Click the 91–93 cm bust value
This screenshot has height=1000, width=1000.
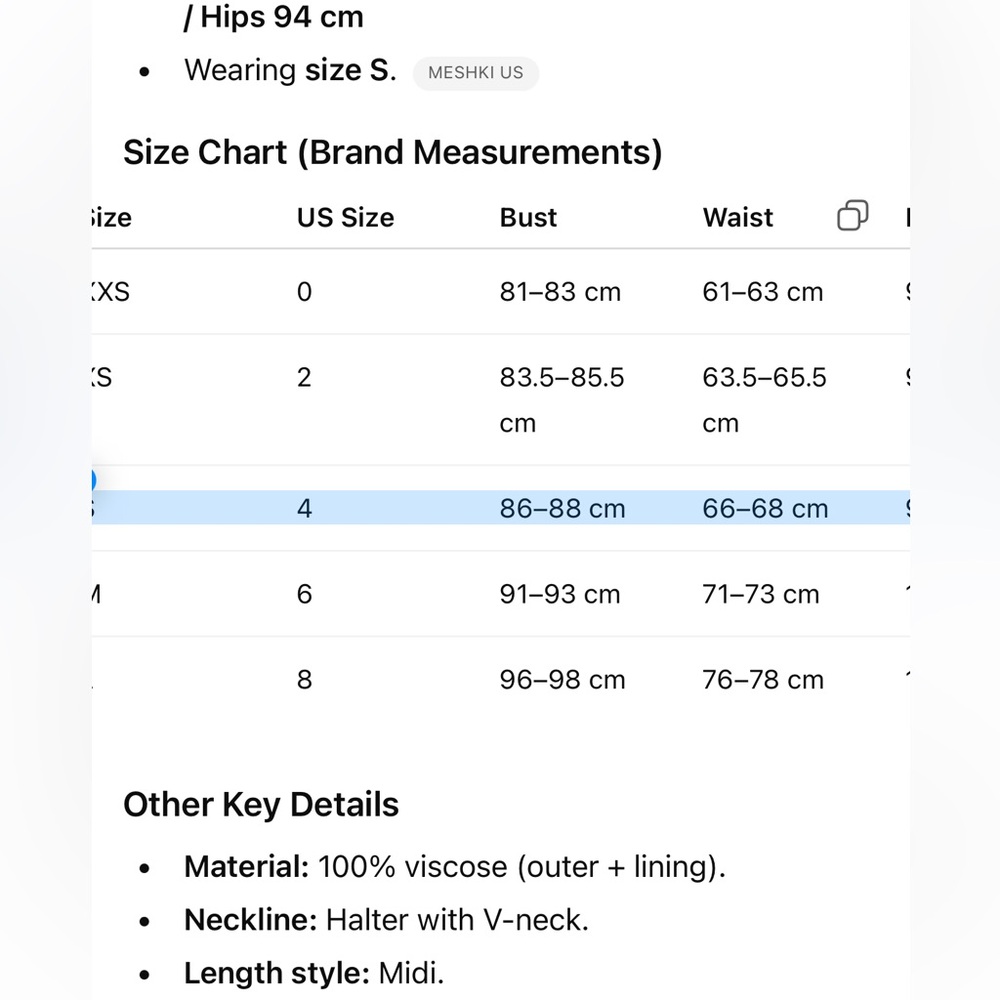click(x=560, y=594)
